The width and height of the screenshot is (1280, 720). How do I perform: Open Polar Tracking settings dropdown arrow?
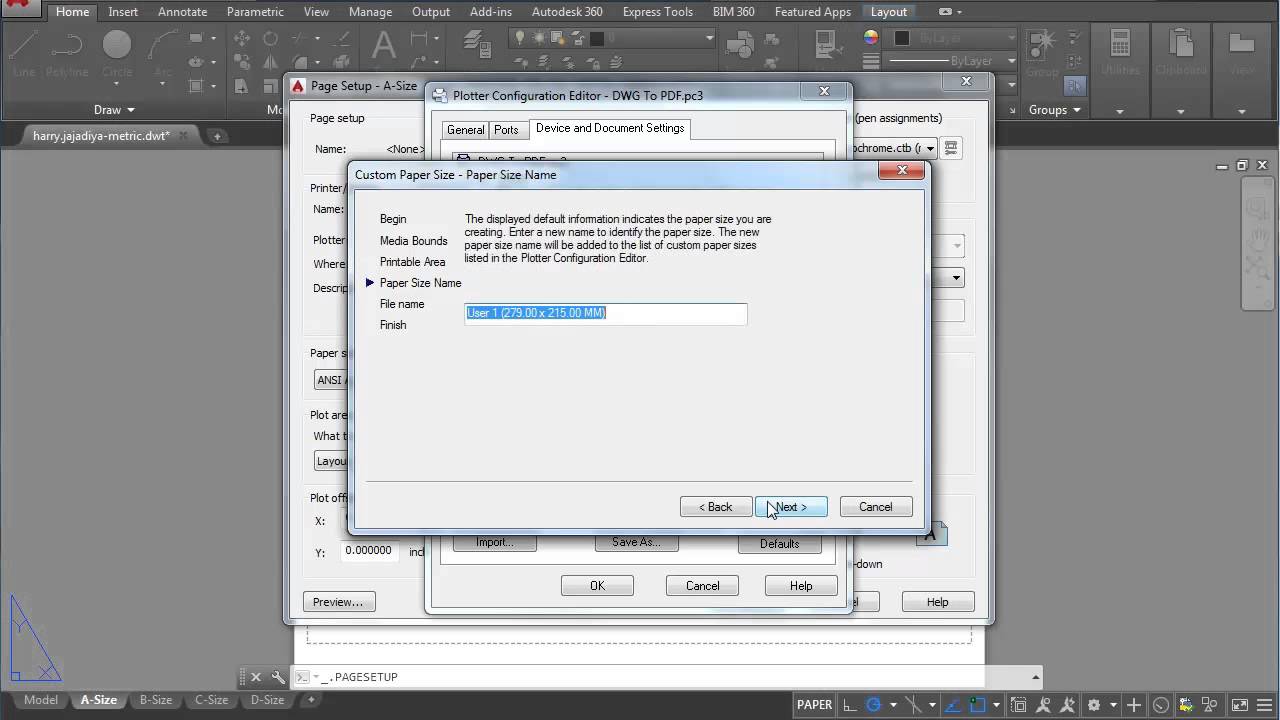892,705
